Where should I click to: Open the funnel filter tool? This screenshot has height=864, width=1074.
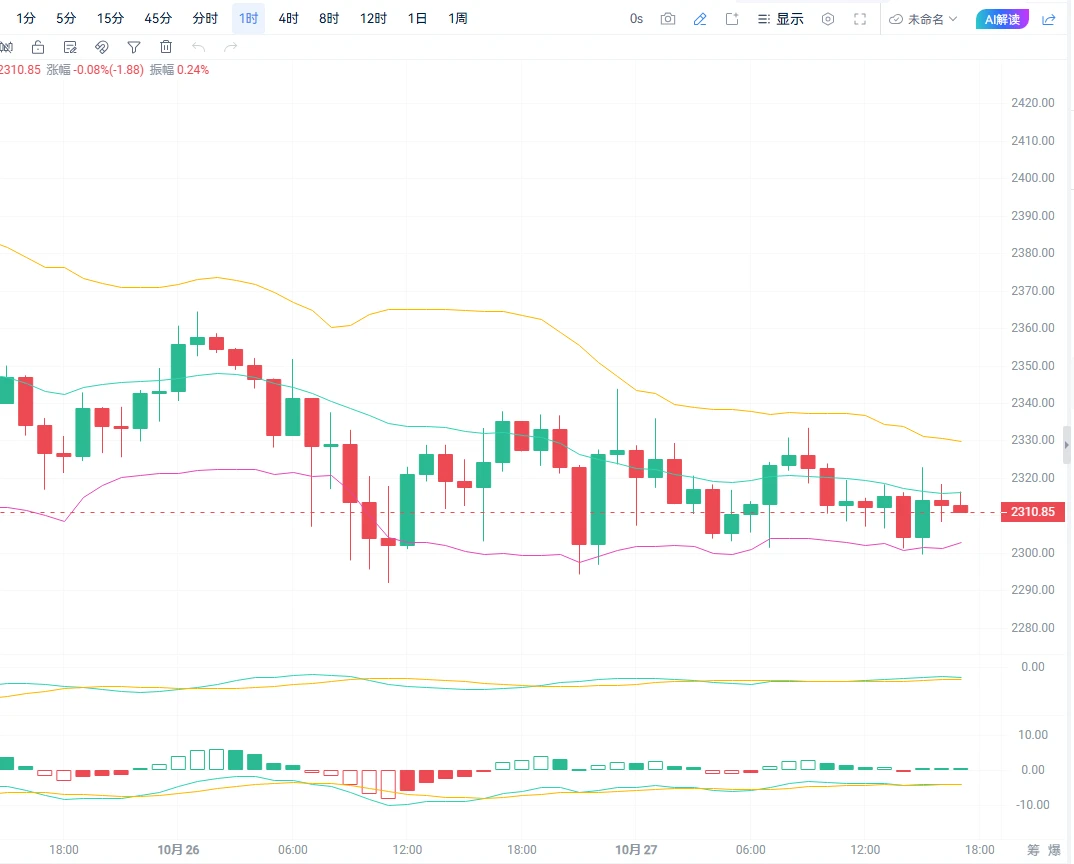134,47
